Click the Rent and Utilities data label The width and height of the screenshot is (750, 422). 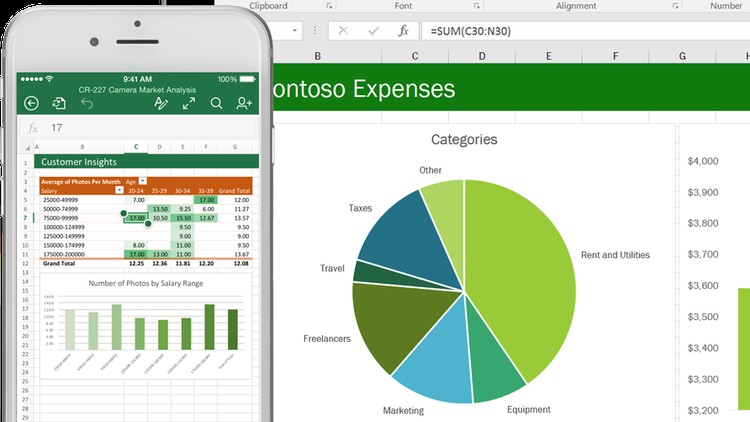point(615,255)
